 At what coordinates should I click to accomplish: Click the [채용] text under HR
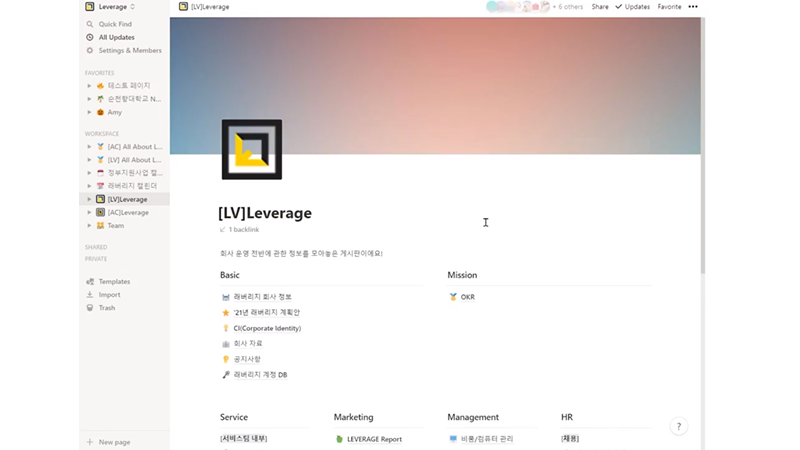click(x=570, y=439)
